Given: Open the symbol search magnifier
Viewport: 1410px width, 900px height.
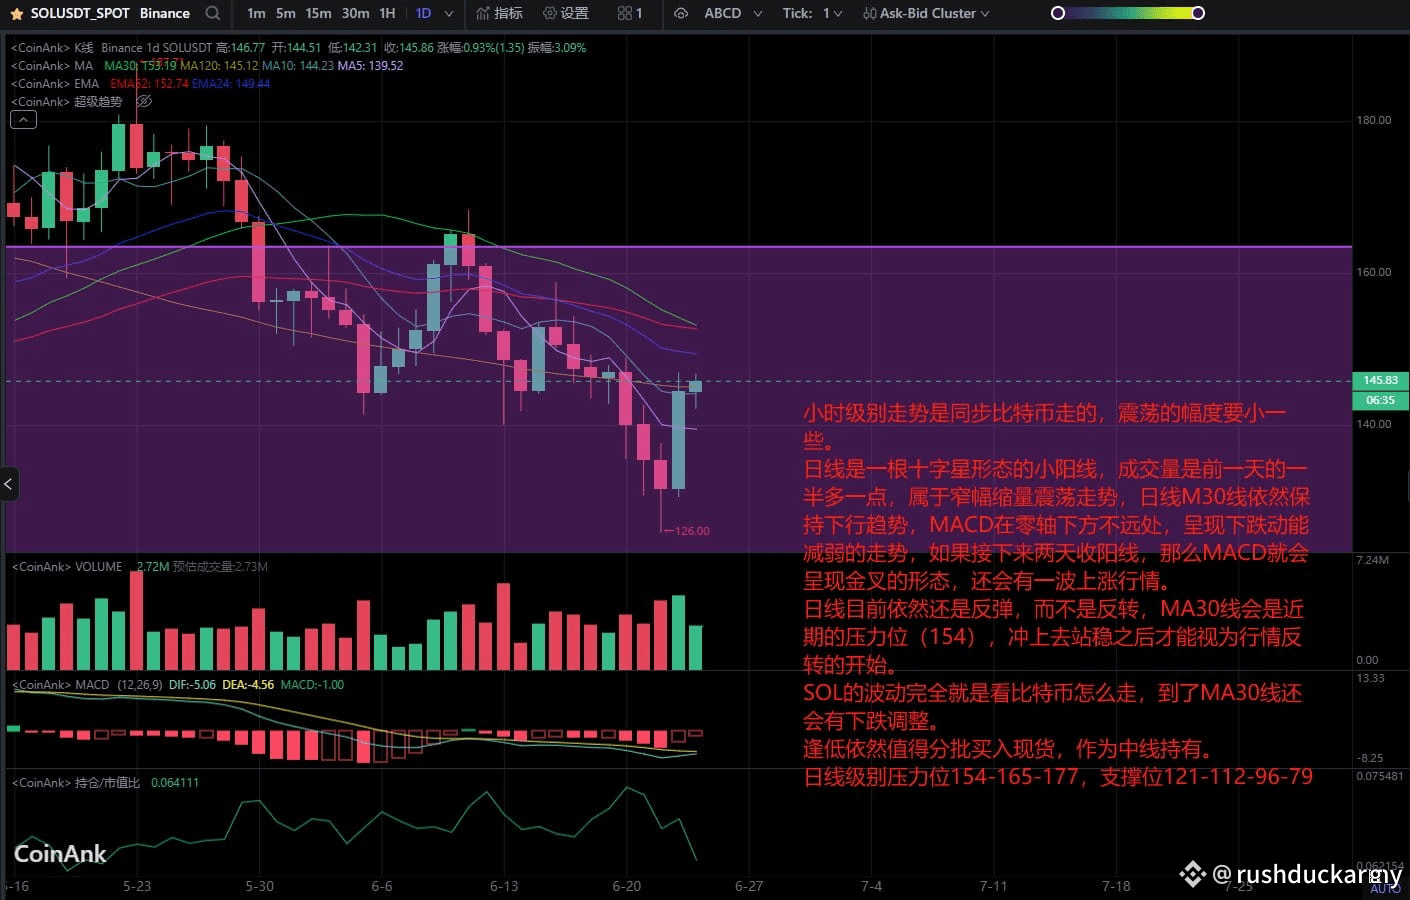Looking at the screenshot, I should [x=212, y=13].
